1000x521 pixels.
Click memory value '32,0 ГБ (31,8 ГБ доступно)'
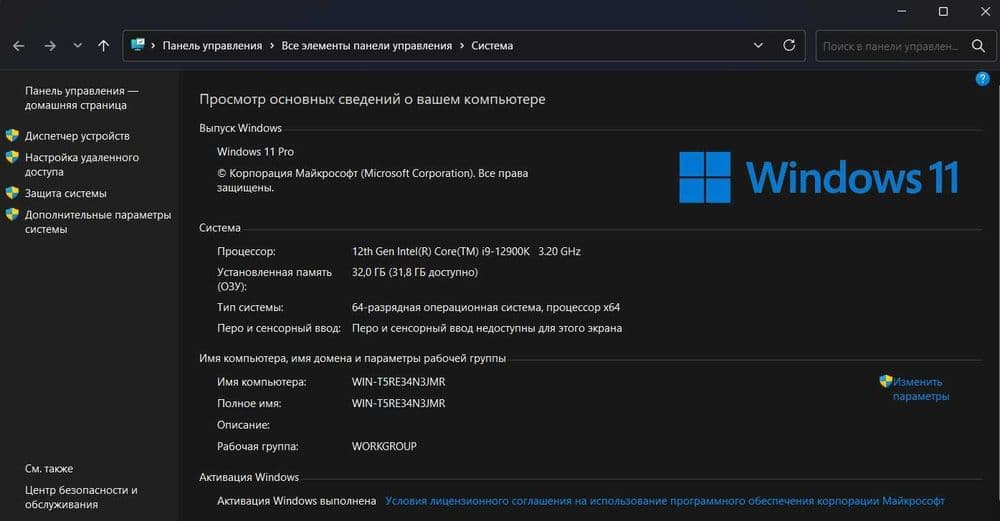pyautogui.click(x=415, y=272)
